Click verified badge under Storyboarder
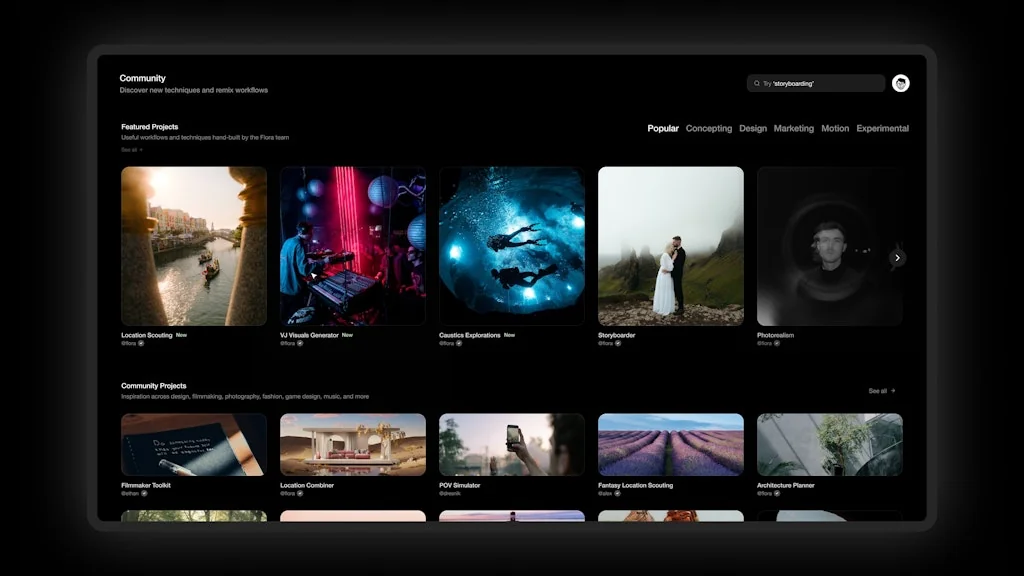The width and height of the screenshot is (1024, 576). [618, 343]
